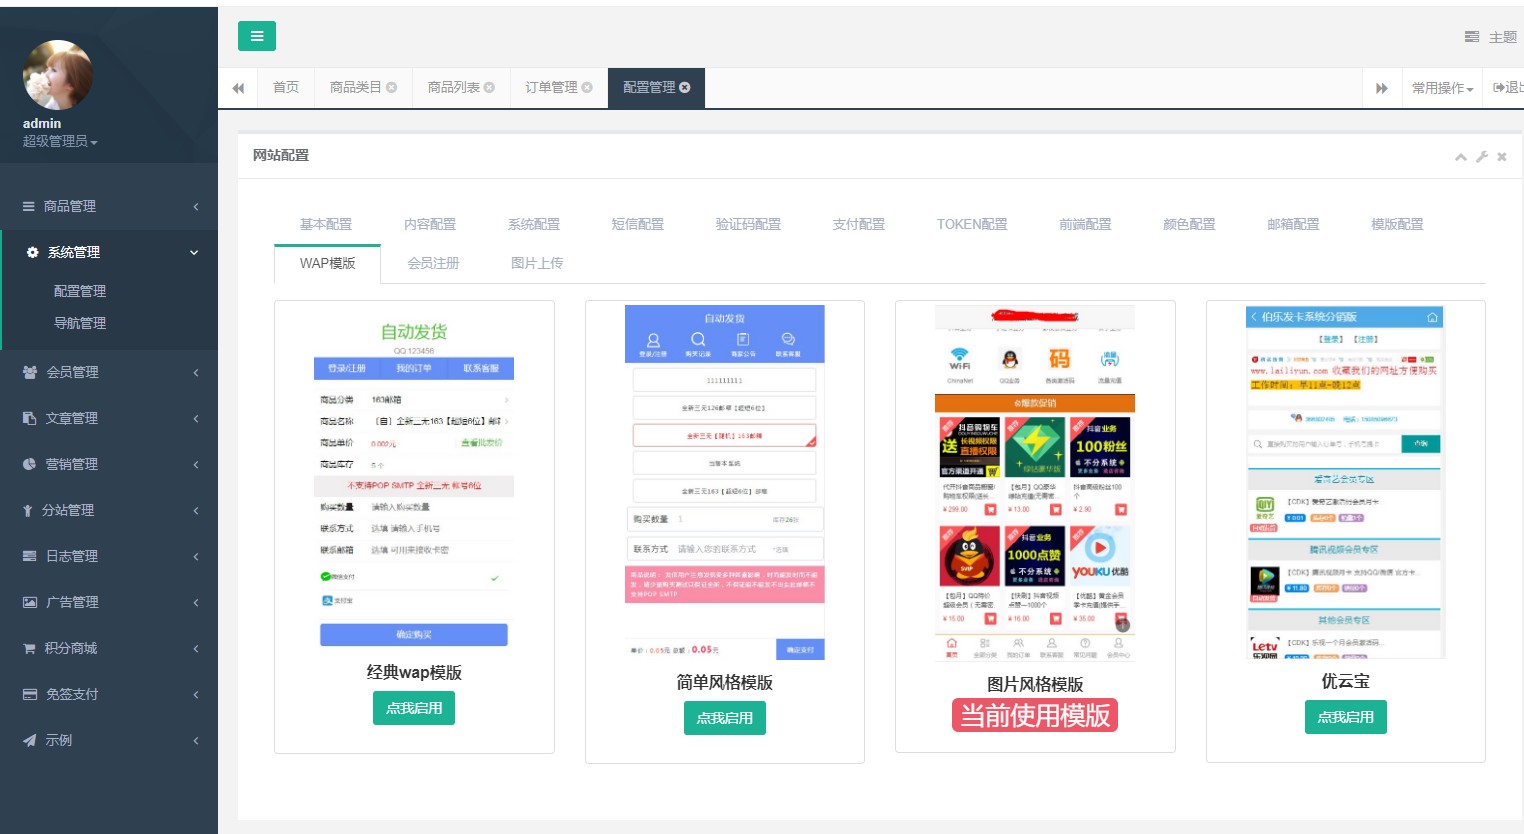The image size is (1524, 834).
Task: Click the tab scroll-left double arrow icon
Action: click(238, 88)
